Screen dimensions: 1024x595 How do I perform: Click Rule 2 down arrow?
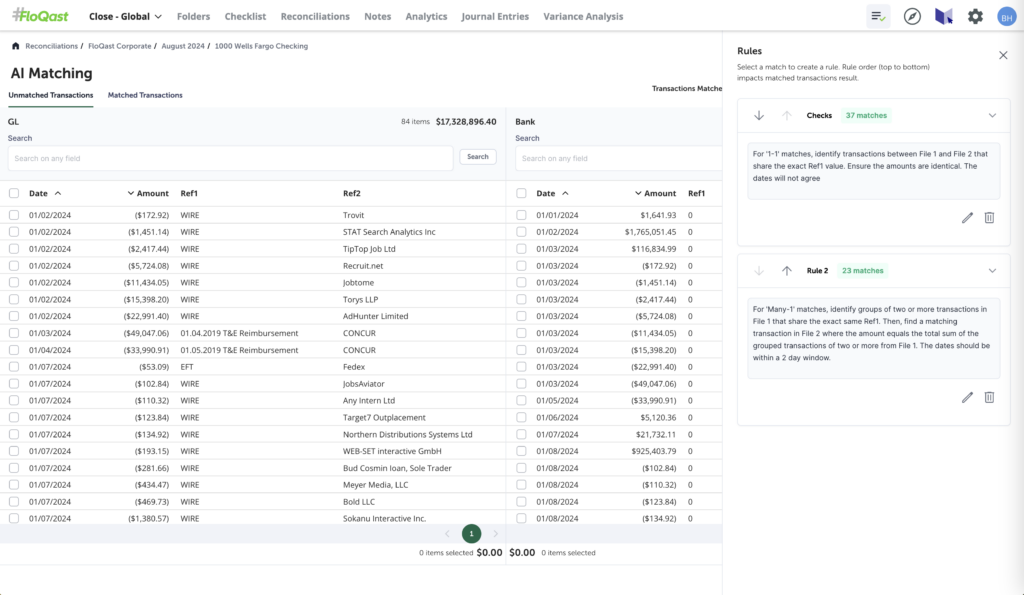(x=759, y=270)
